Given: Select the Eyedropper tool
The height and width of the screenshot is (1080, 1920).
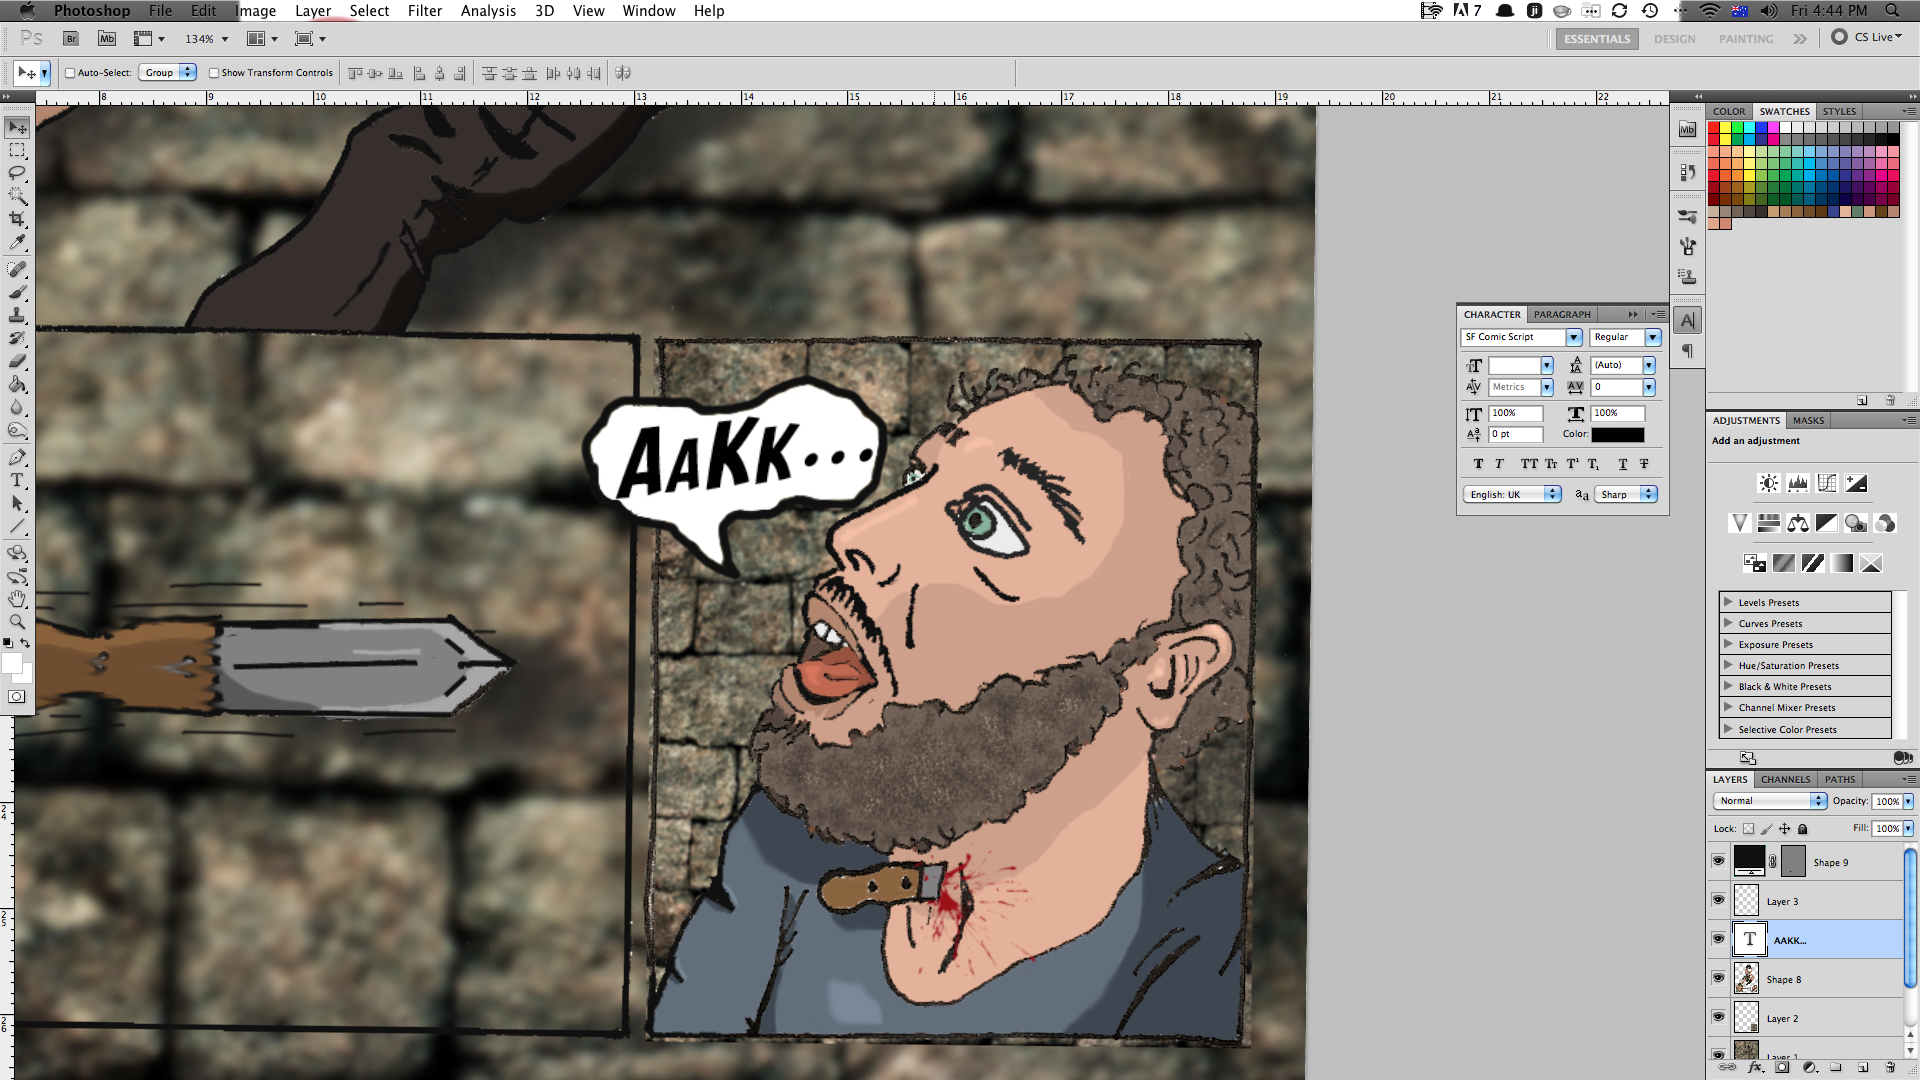Looking at the screenshot, I should point(17,242).
